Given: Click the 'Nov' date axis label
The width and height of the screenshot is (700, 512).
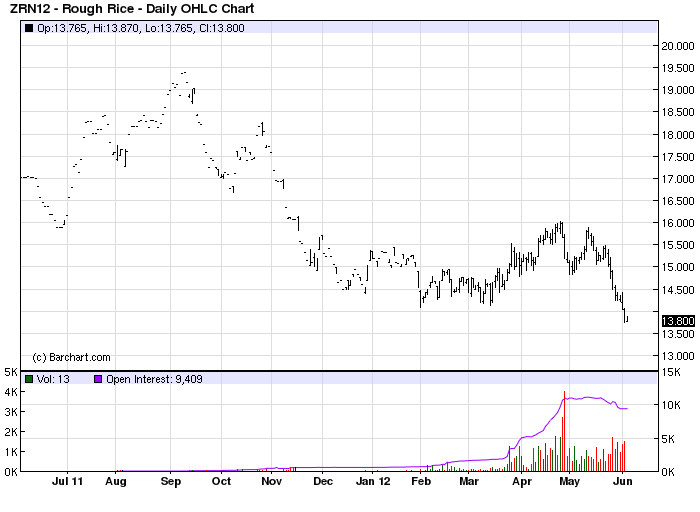Looking at the screenshot, I should [x=271, y=481].
